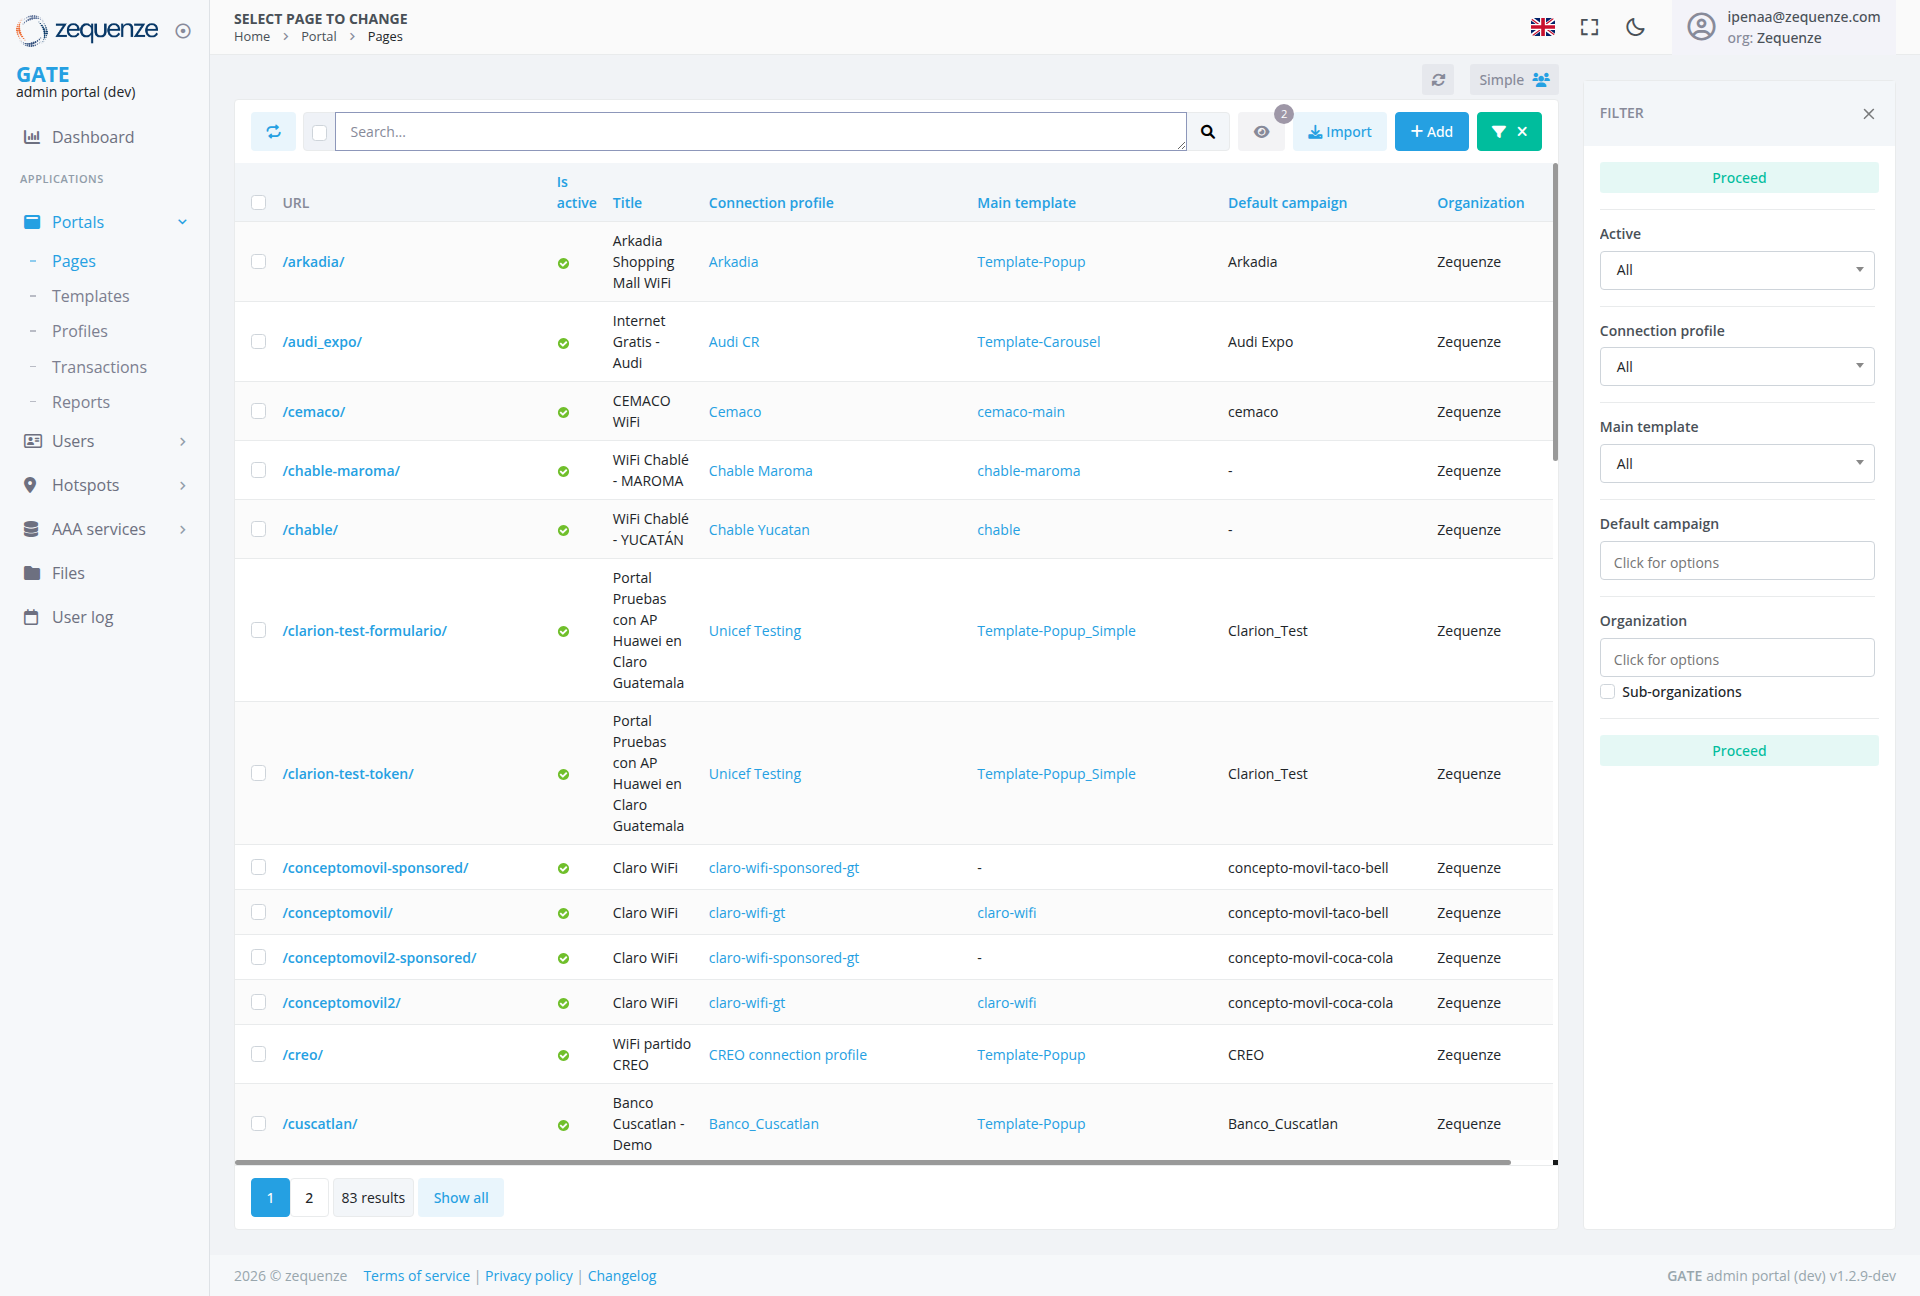Open the Active filter dropdown
The image size is (1920, 1296).
point(1737,270)
